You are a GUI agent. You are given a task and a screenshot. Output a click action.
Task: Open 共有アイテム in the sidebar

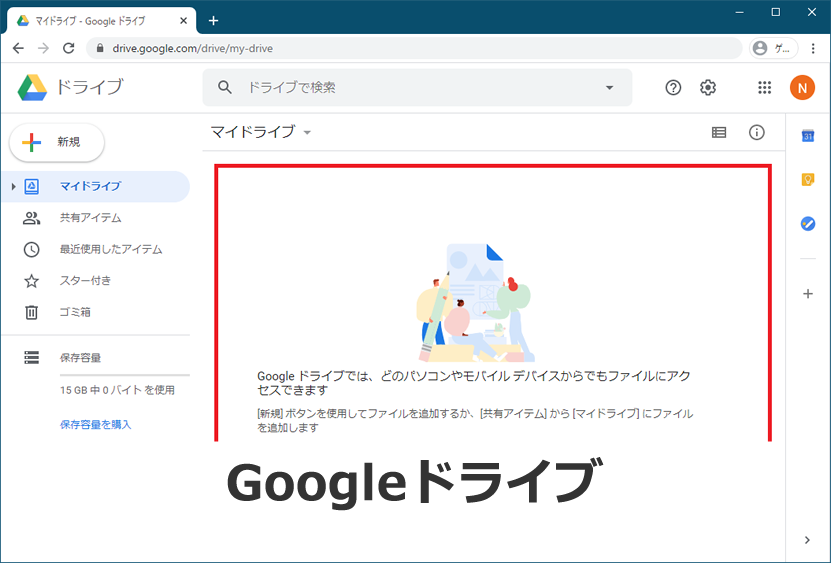[x=95, y=218]
